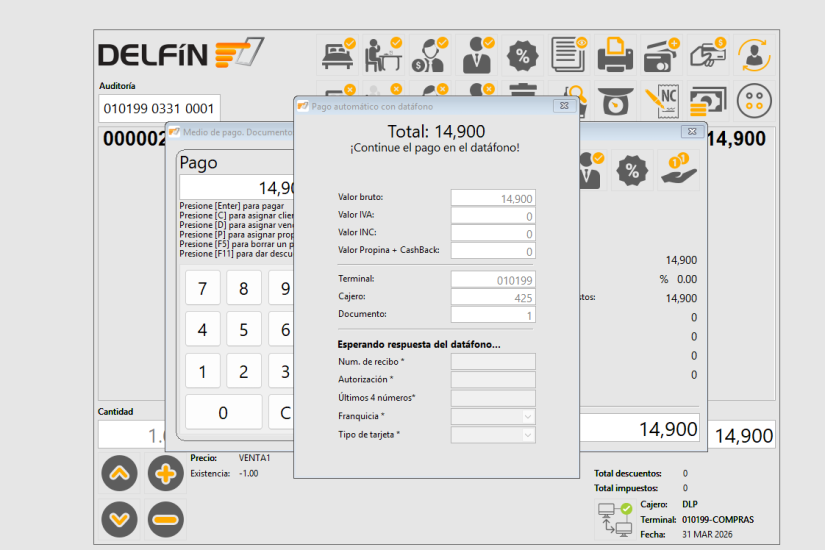Click the Autorización input field
The image size is (825, 550).
point(493,379)
